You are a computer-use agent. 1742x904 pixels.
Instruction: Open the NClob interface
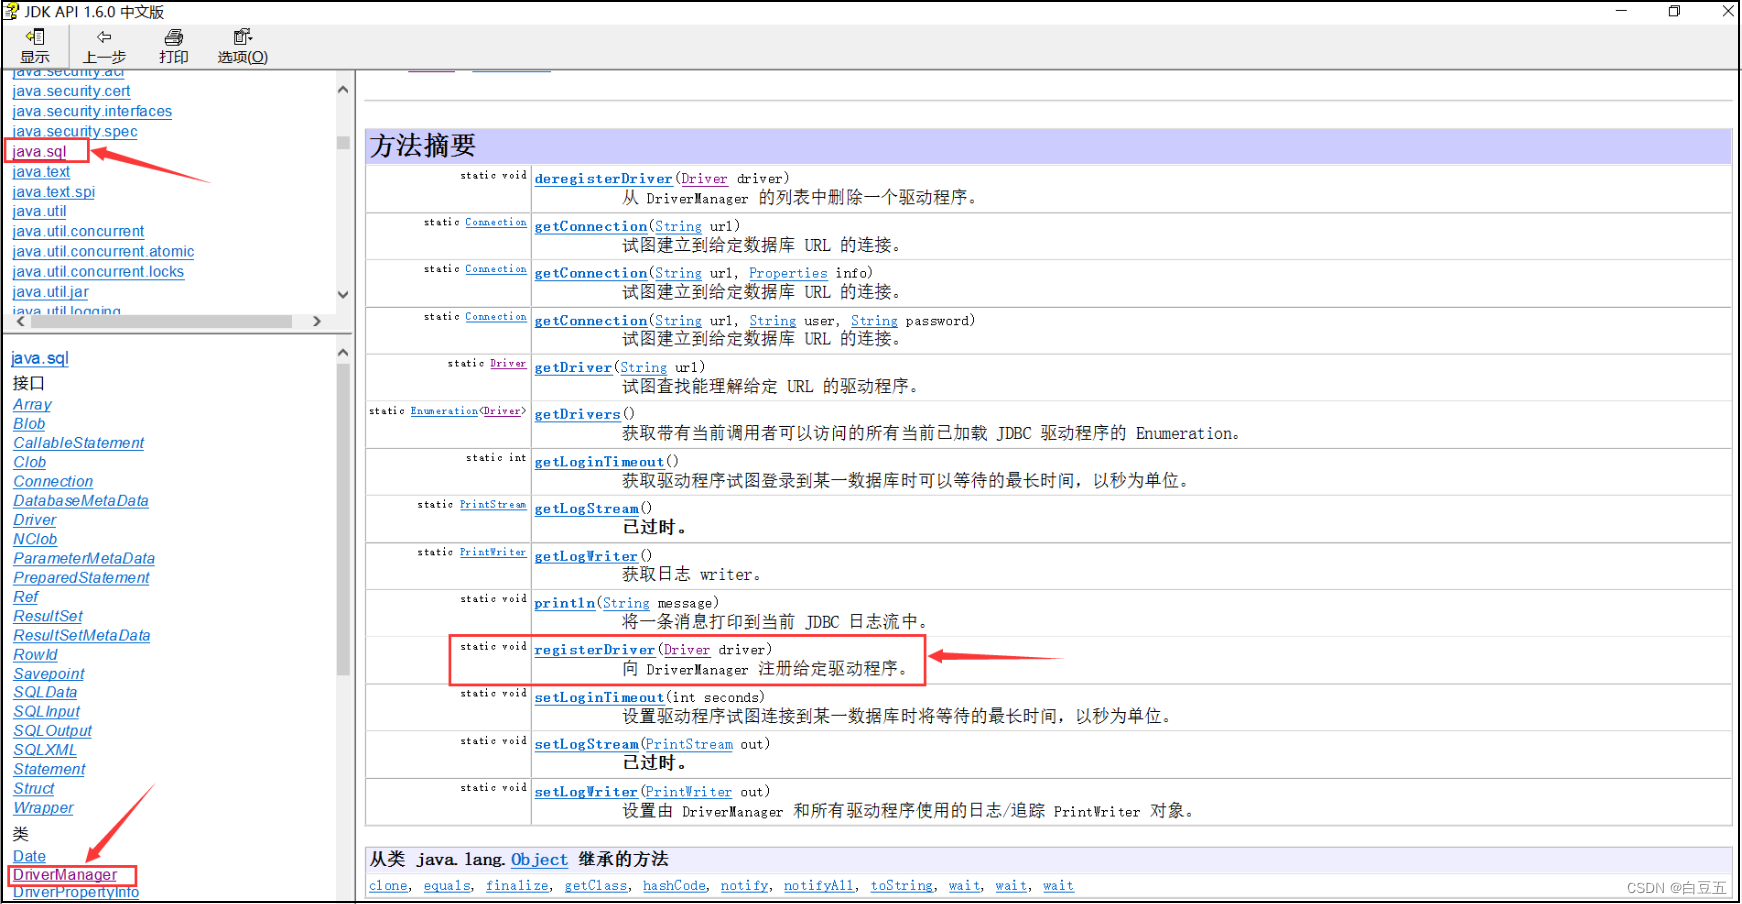pos(35,539)
